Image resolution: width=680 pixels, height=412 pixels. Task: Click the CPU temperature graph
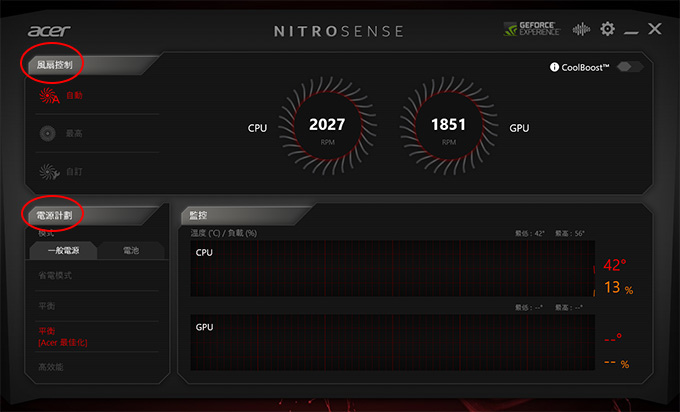392,268
